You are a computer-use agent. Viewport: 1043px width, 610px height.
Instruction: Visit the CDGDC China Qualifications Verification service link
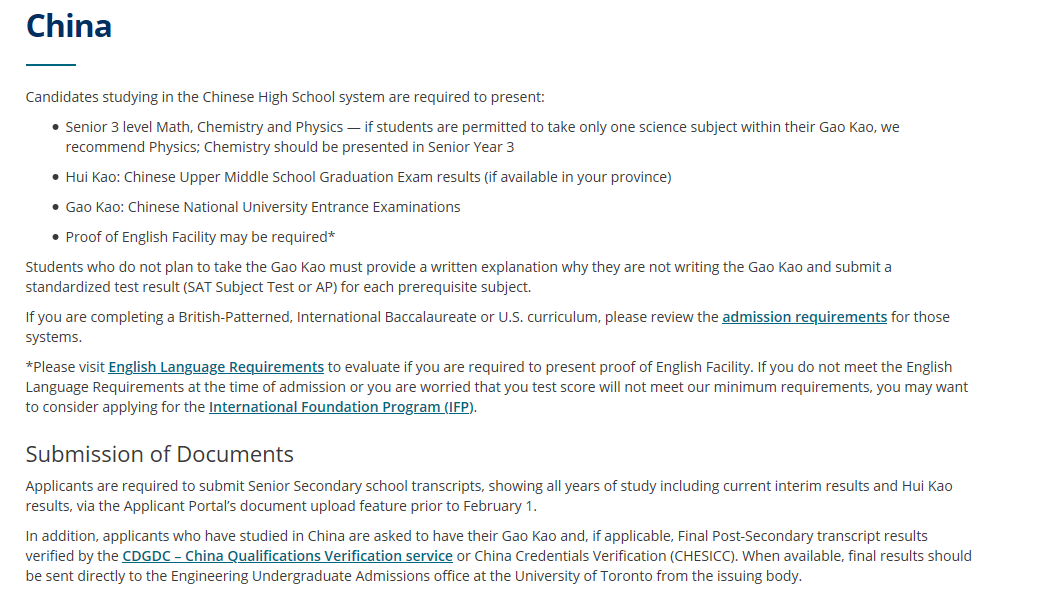pos(287,556)
